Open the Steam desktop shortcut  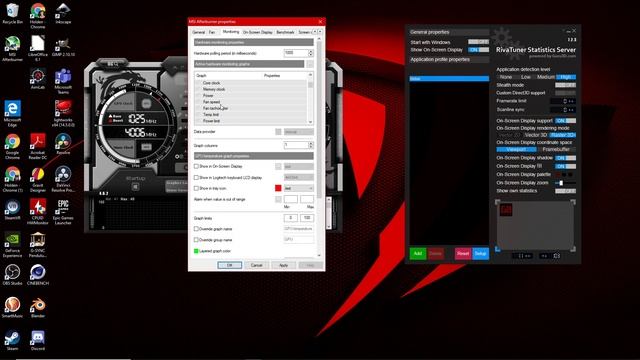(12, 340)
